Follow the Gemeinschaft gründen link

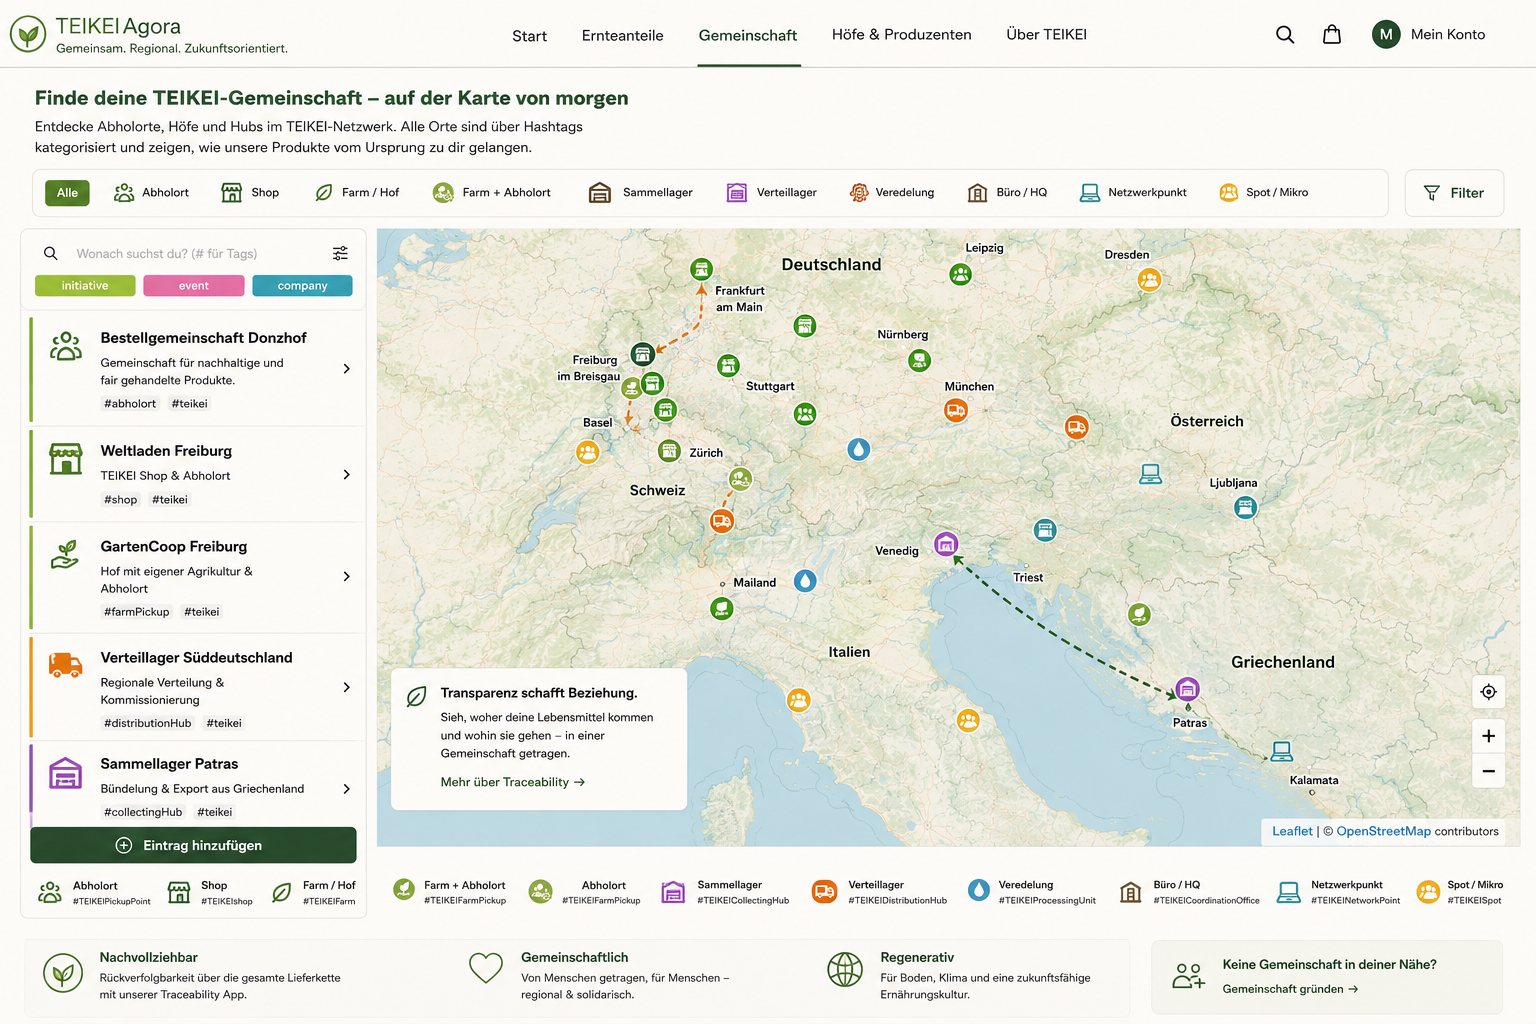pos(1290,989)
